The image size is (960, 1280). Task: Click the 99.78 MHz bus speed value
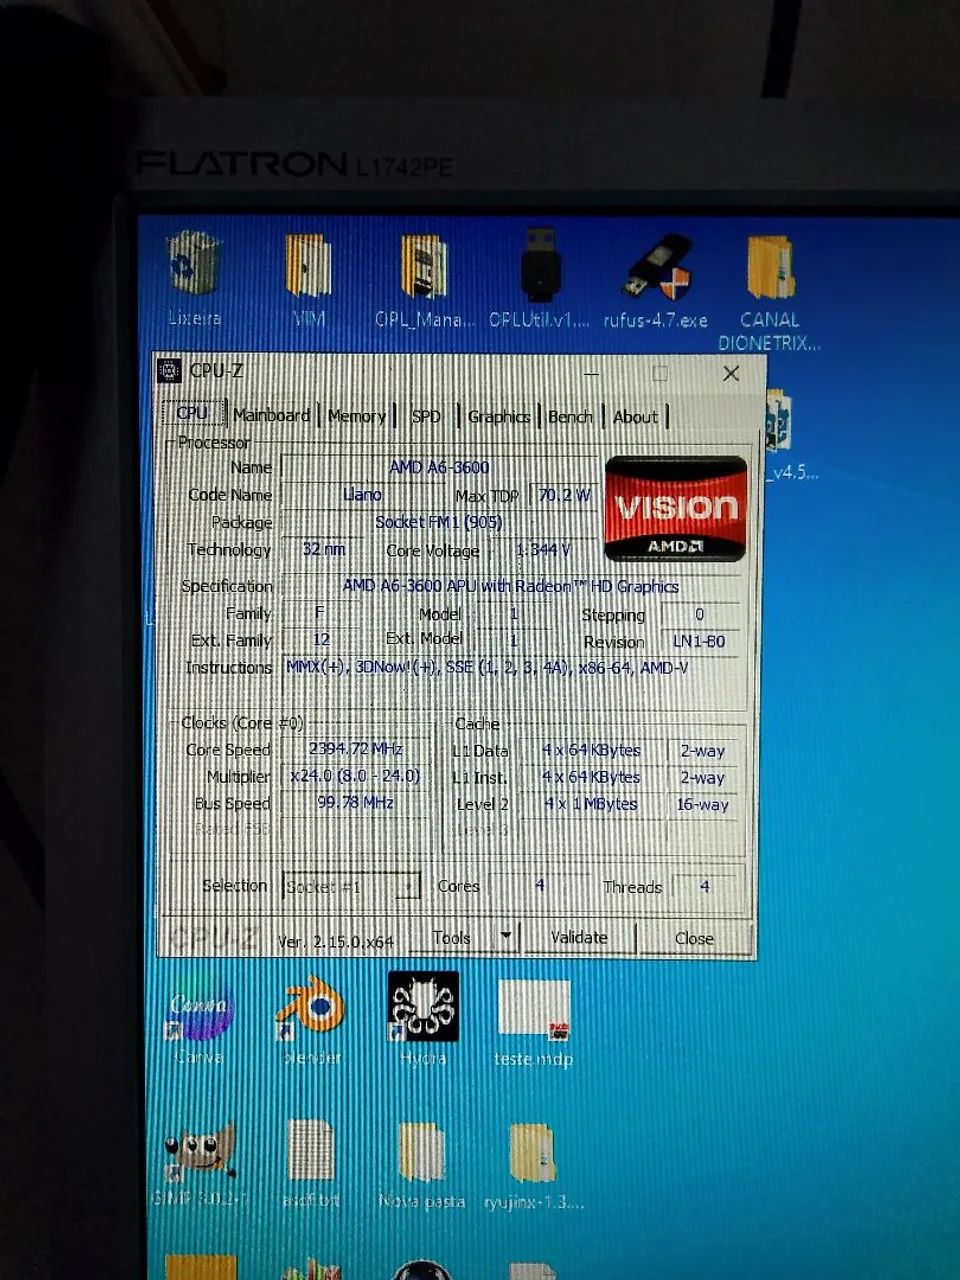tap(355, 803)
